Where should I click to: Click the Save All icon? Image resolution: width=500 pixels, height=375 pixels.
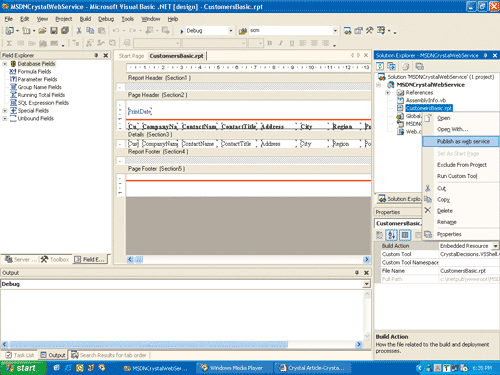point(65,31)
